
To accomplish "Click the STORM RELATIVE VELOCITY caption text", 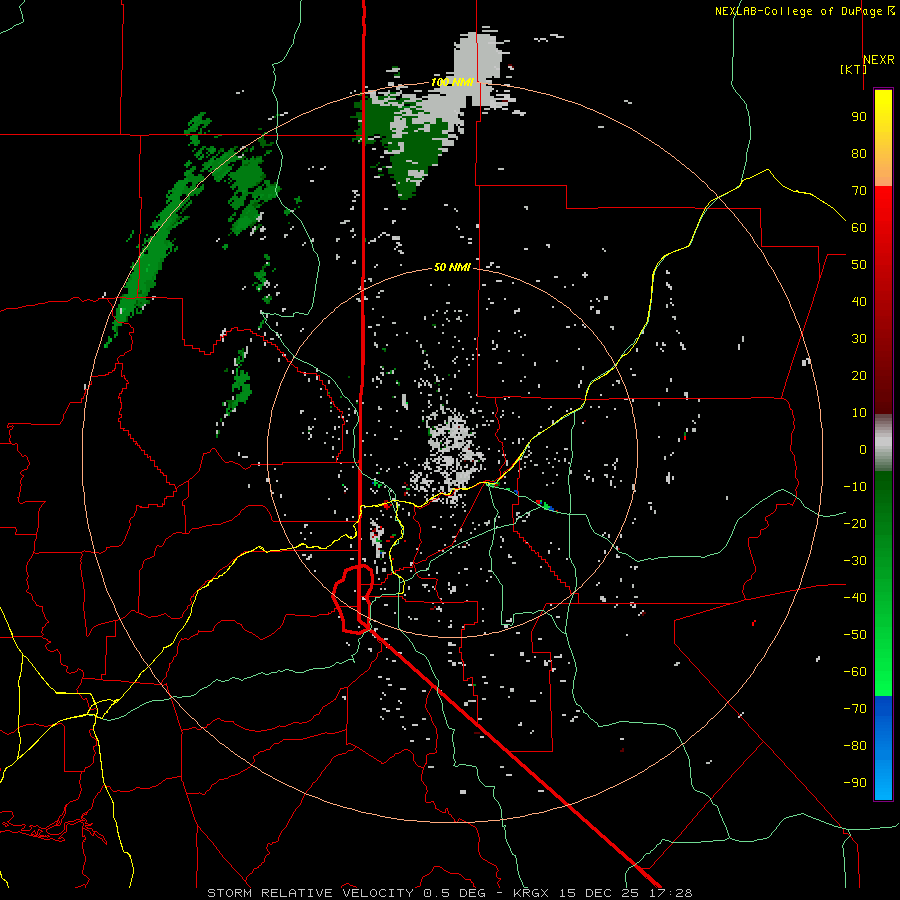I will (310, 893).
